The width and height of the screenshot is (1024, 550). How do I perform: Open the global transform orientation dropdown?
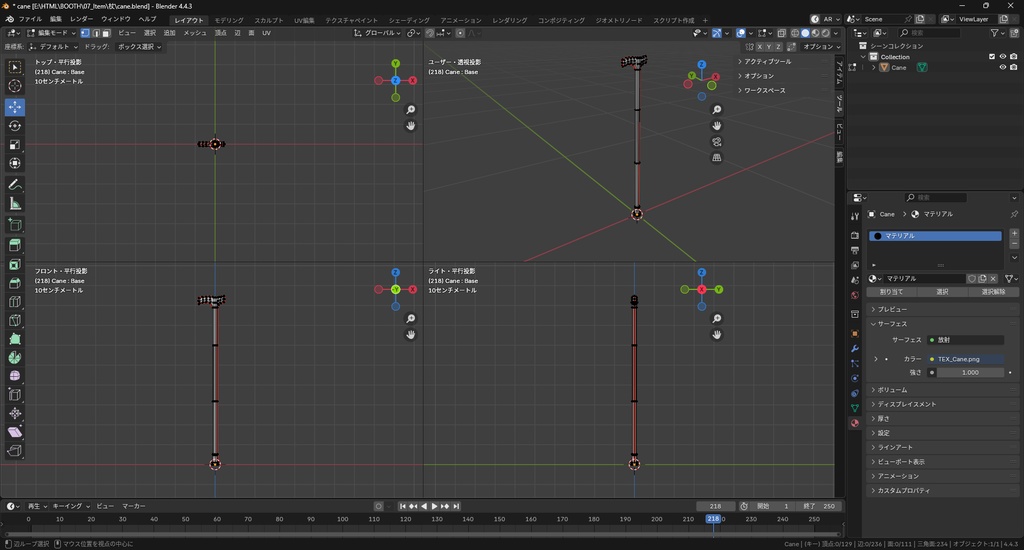(x=377, y=33)
